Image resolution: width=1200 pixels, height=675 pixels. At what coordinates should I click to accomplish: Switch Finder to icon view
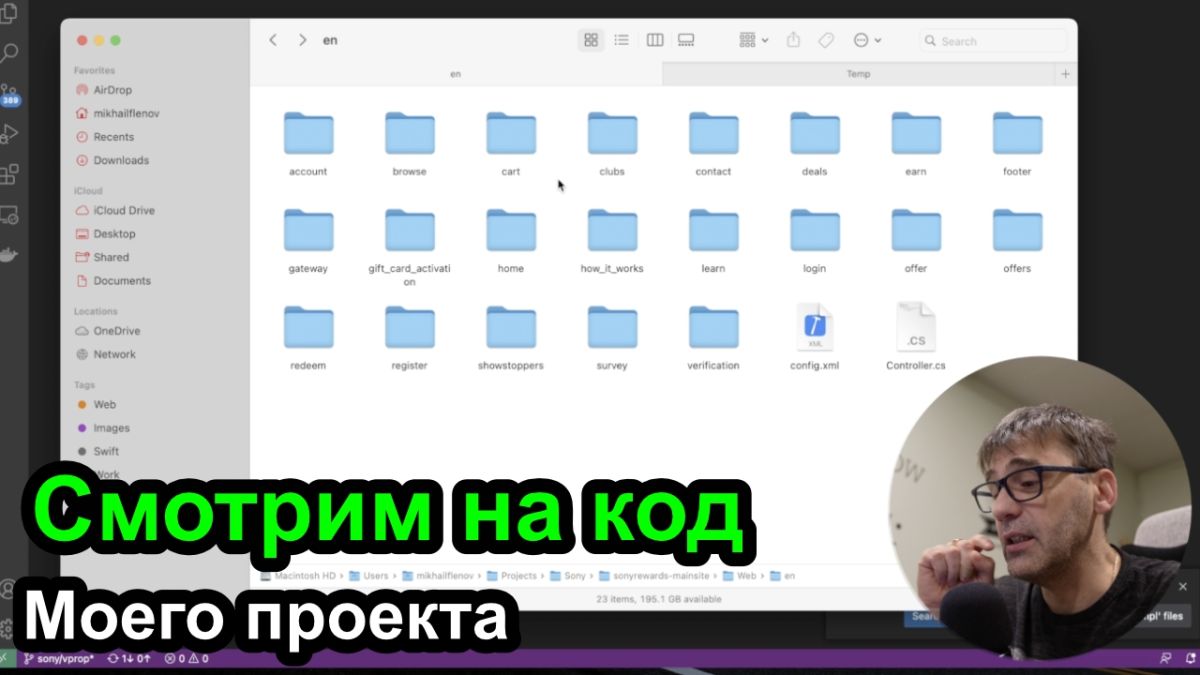pyautogui.click(x=591, y=40)
